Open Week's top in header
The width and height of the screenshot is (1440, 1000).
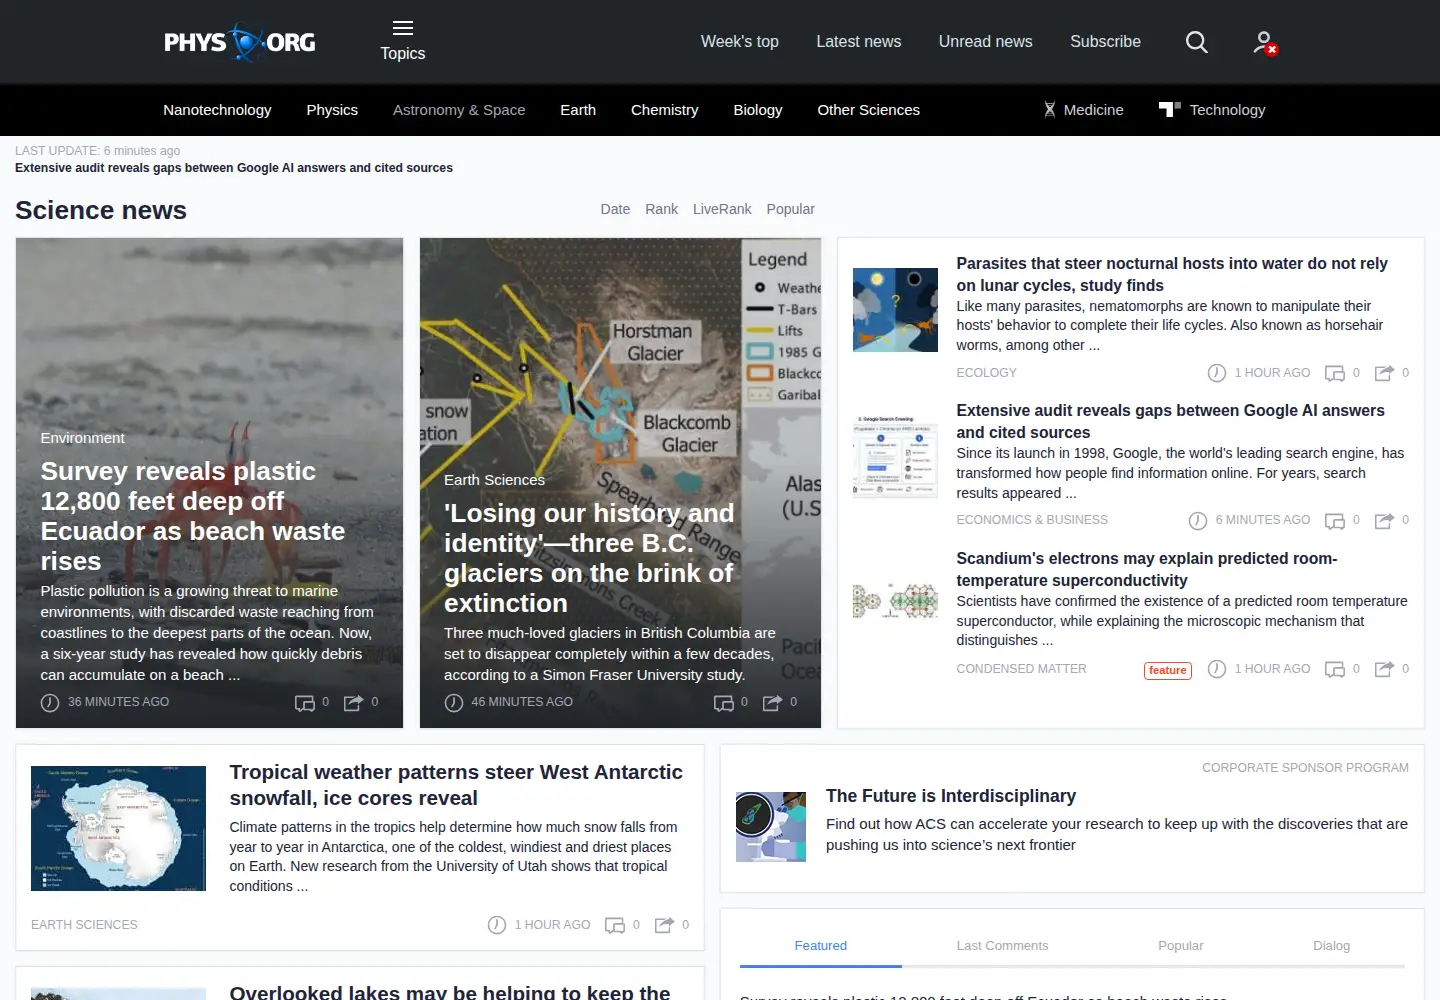(x=740, y=42)
